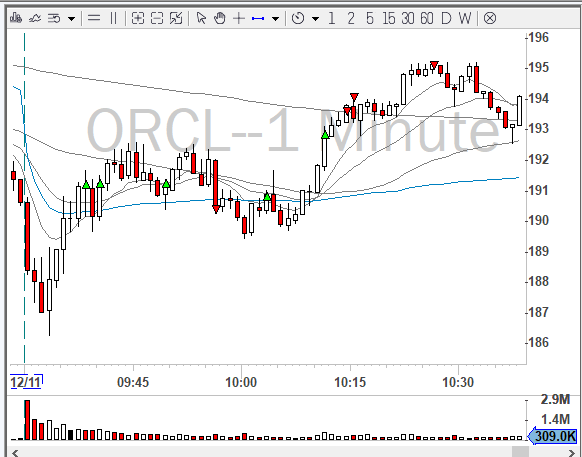Switch to the 30 minute interval
The height and width of the screenshot is (457, 582).
point(408,18)
